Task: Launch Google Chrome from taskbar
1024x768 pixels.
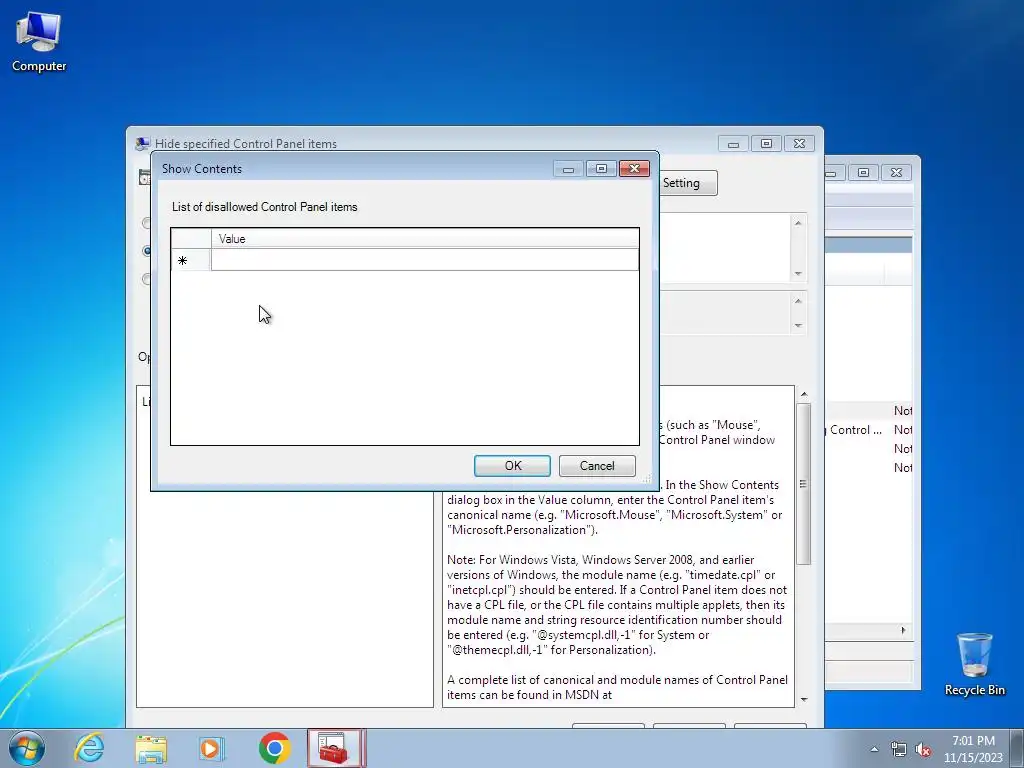Action: pos(274,748)
